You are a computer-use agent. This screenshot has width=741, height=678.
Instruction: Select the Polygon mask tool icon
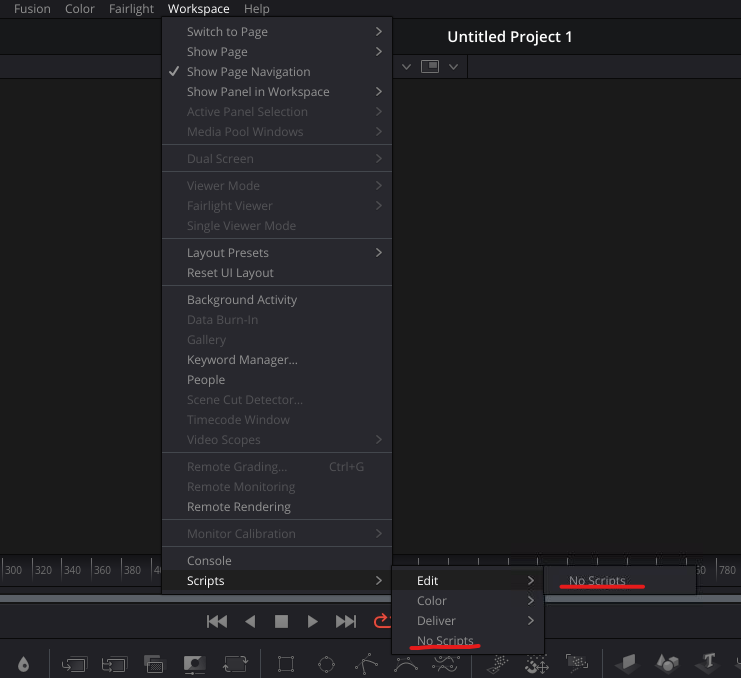366,663
